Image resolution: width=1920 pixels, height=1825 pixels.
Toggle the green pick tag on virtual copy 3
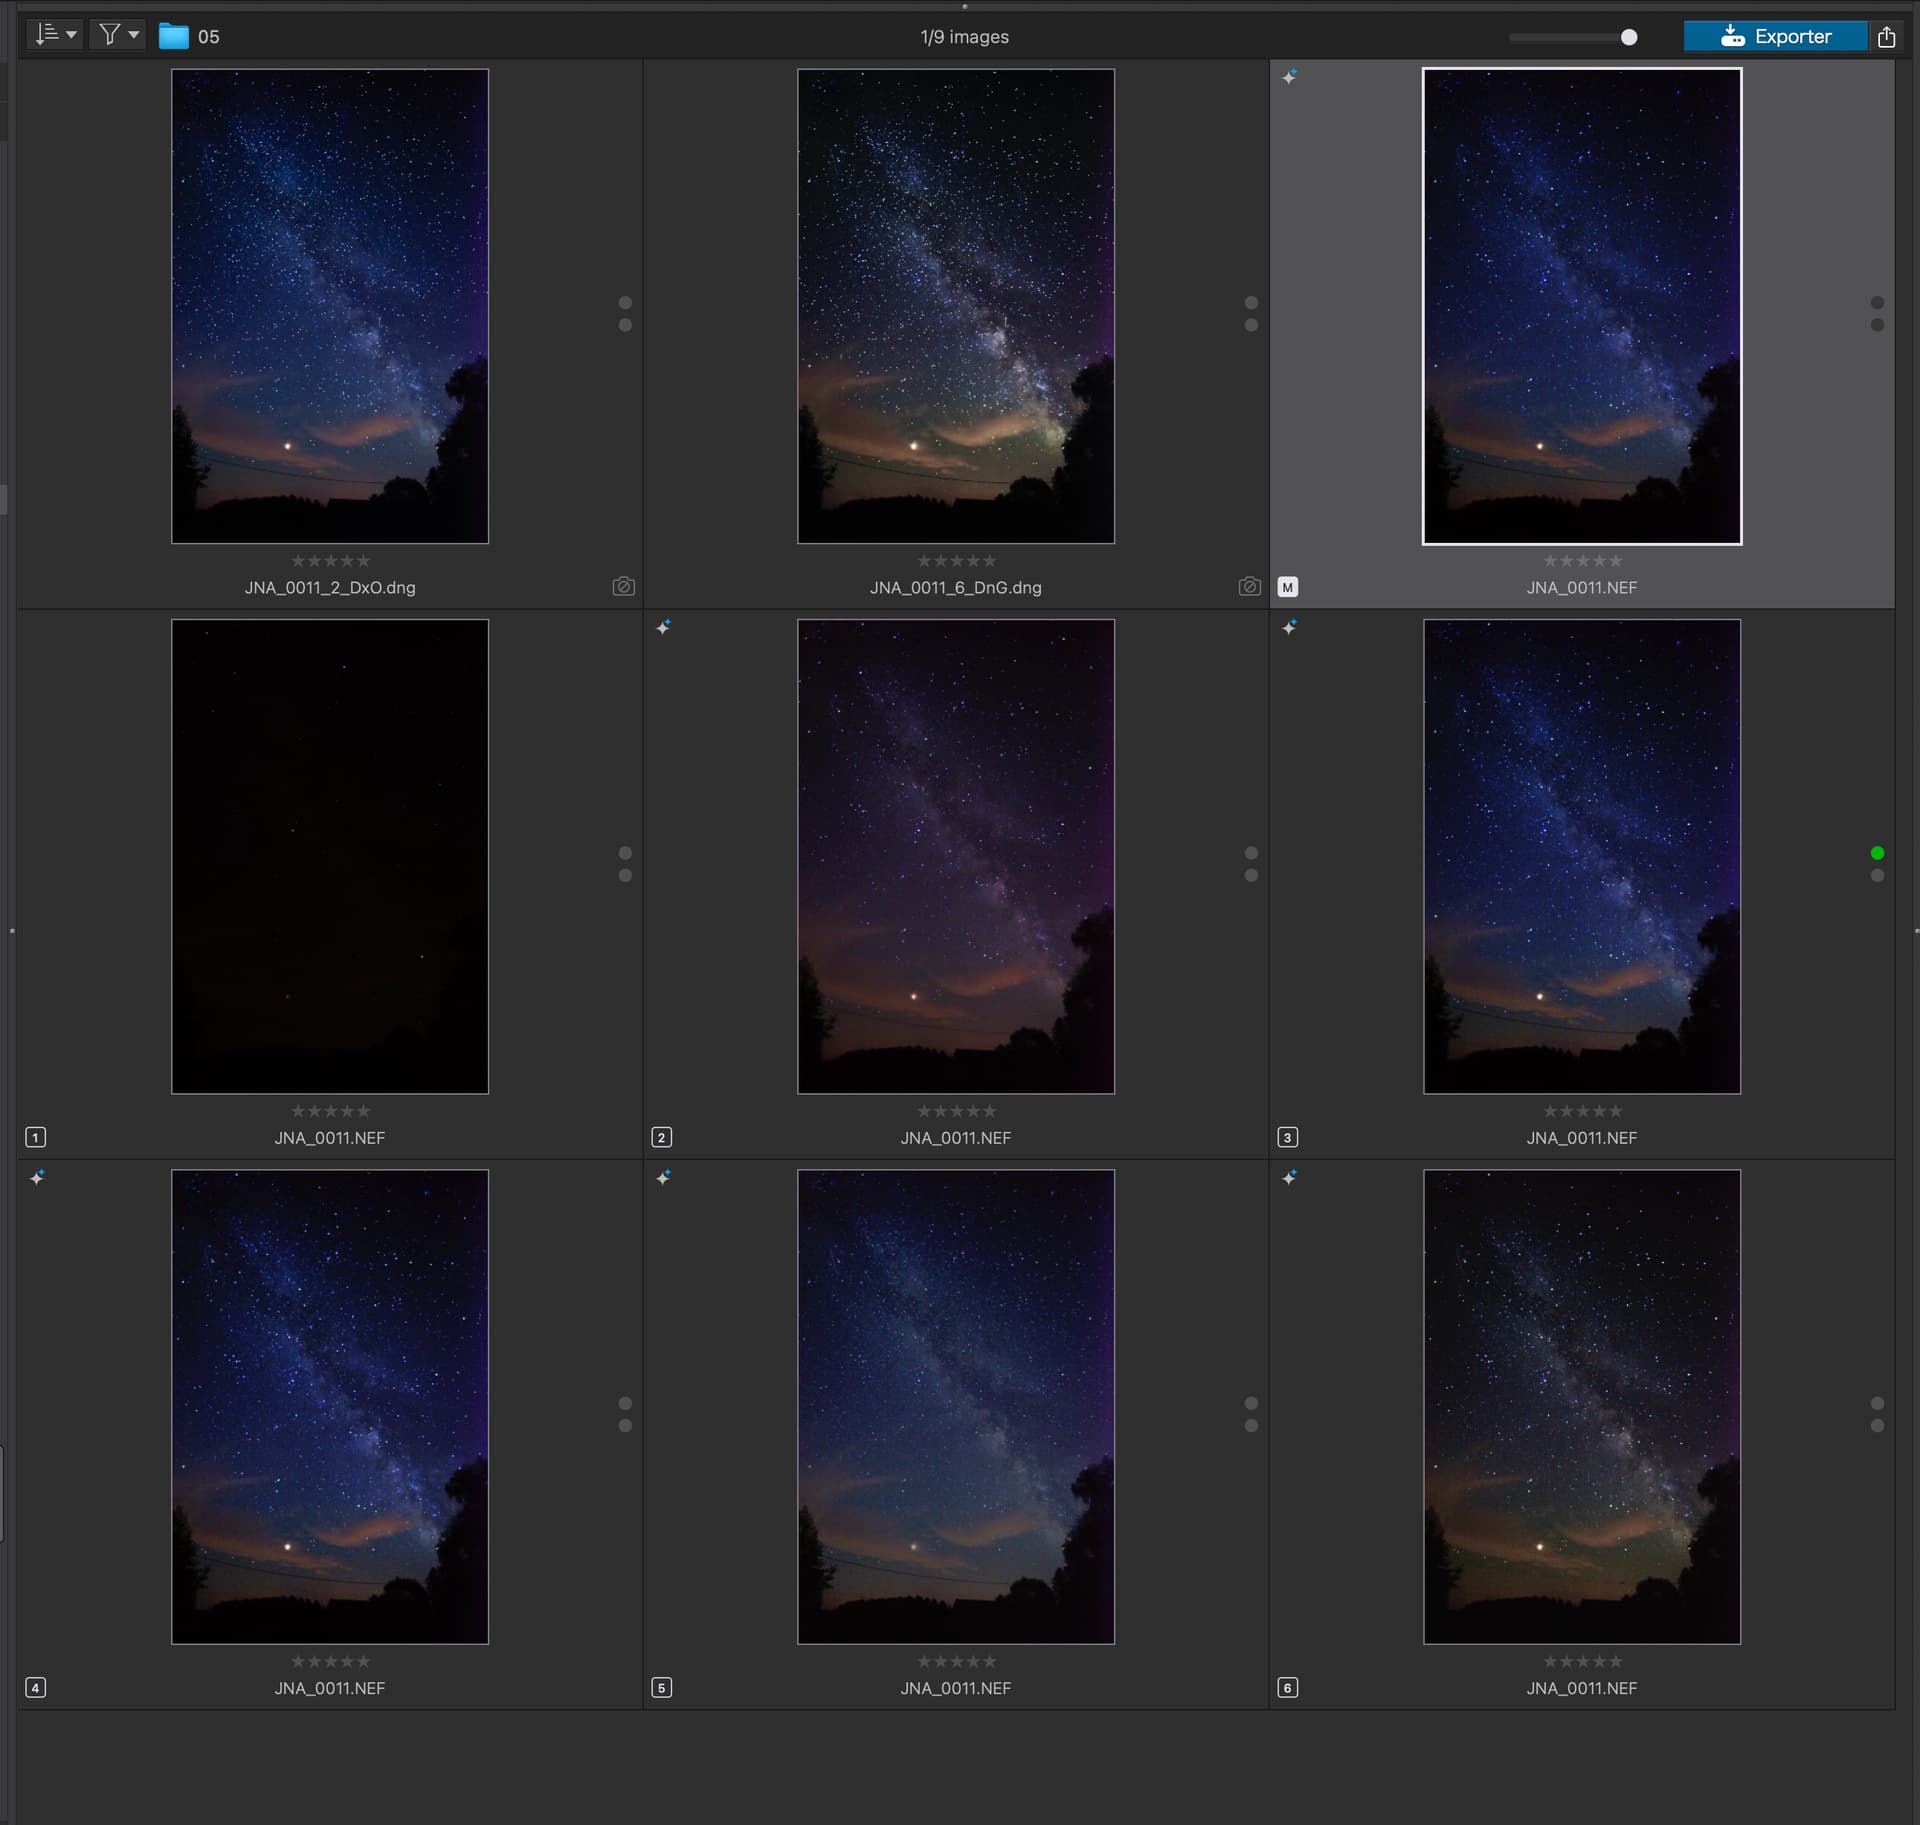[x=1877, y=853]
